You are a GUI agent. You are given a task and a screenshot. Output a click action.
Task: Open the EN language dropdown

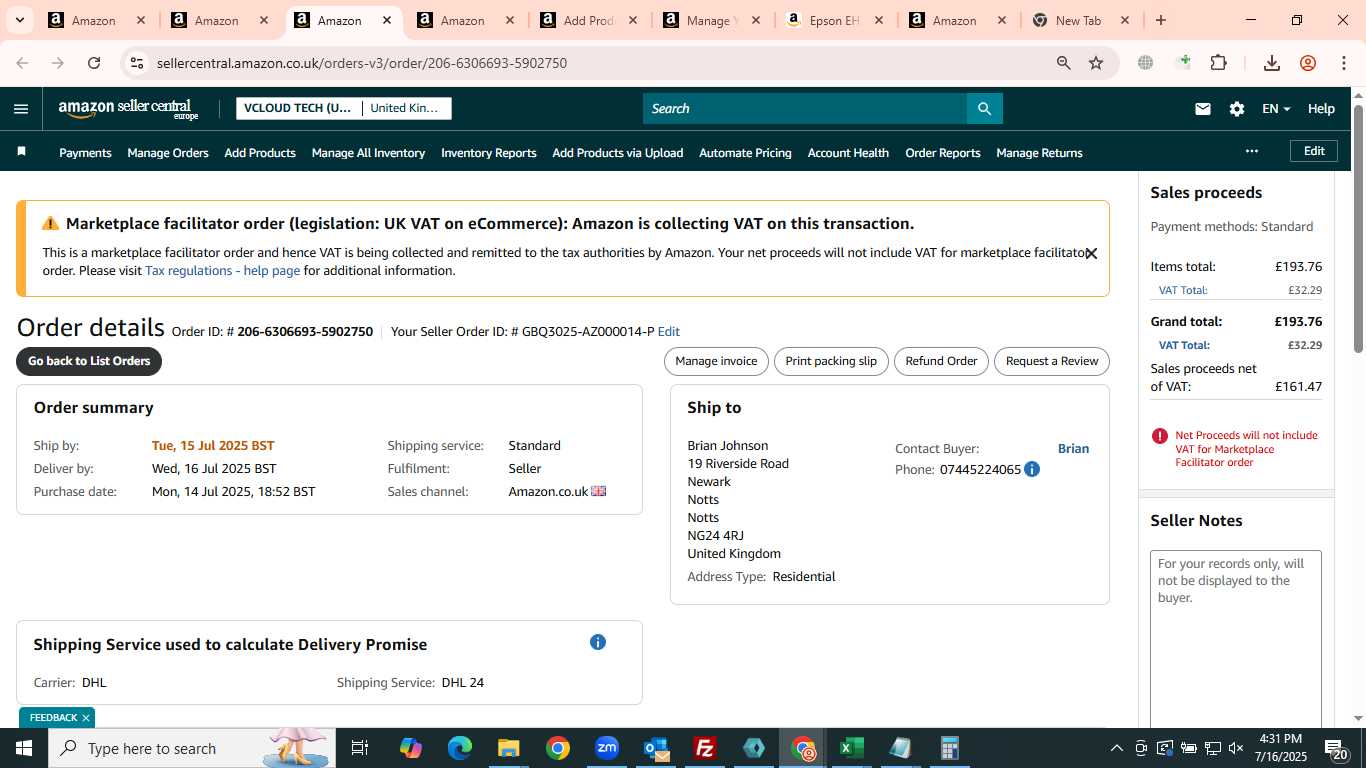(x=1276, y=109)
